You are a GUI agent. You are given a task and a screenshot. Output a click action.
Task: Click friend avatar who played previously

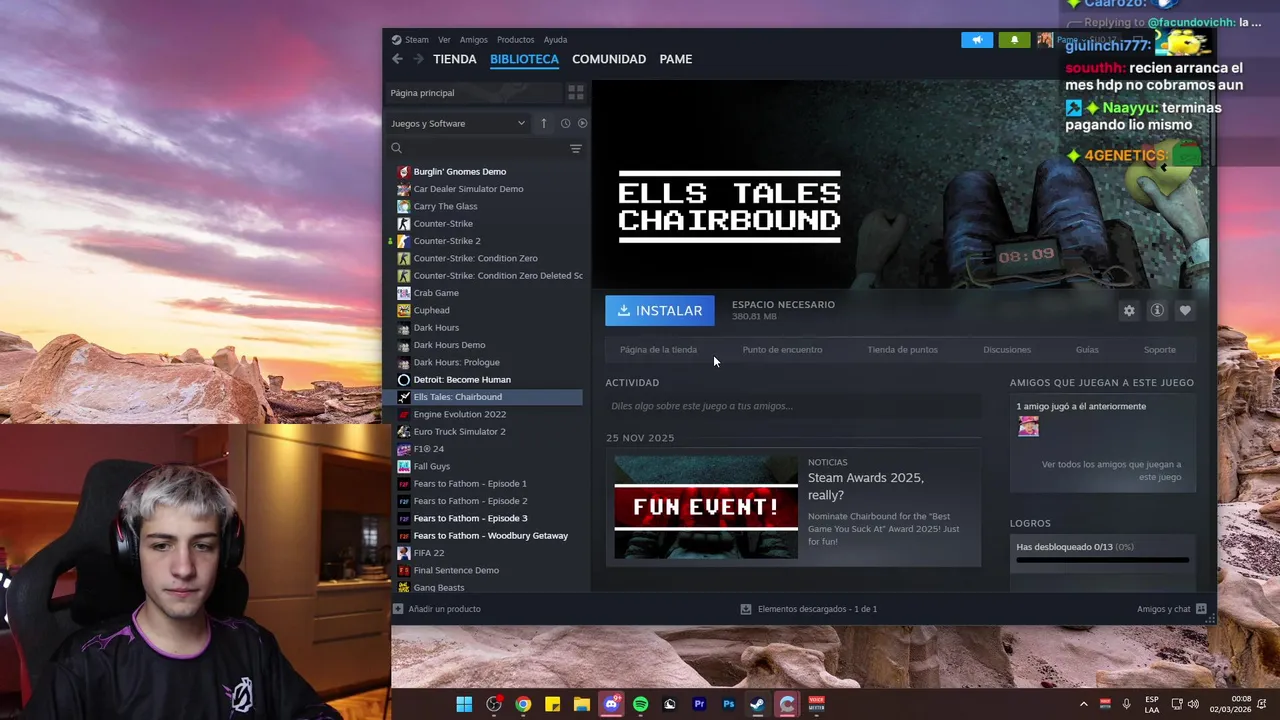(1028, 427)
